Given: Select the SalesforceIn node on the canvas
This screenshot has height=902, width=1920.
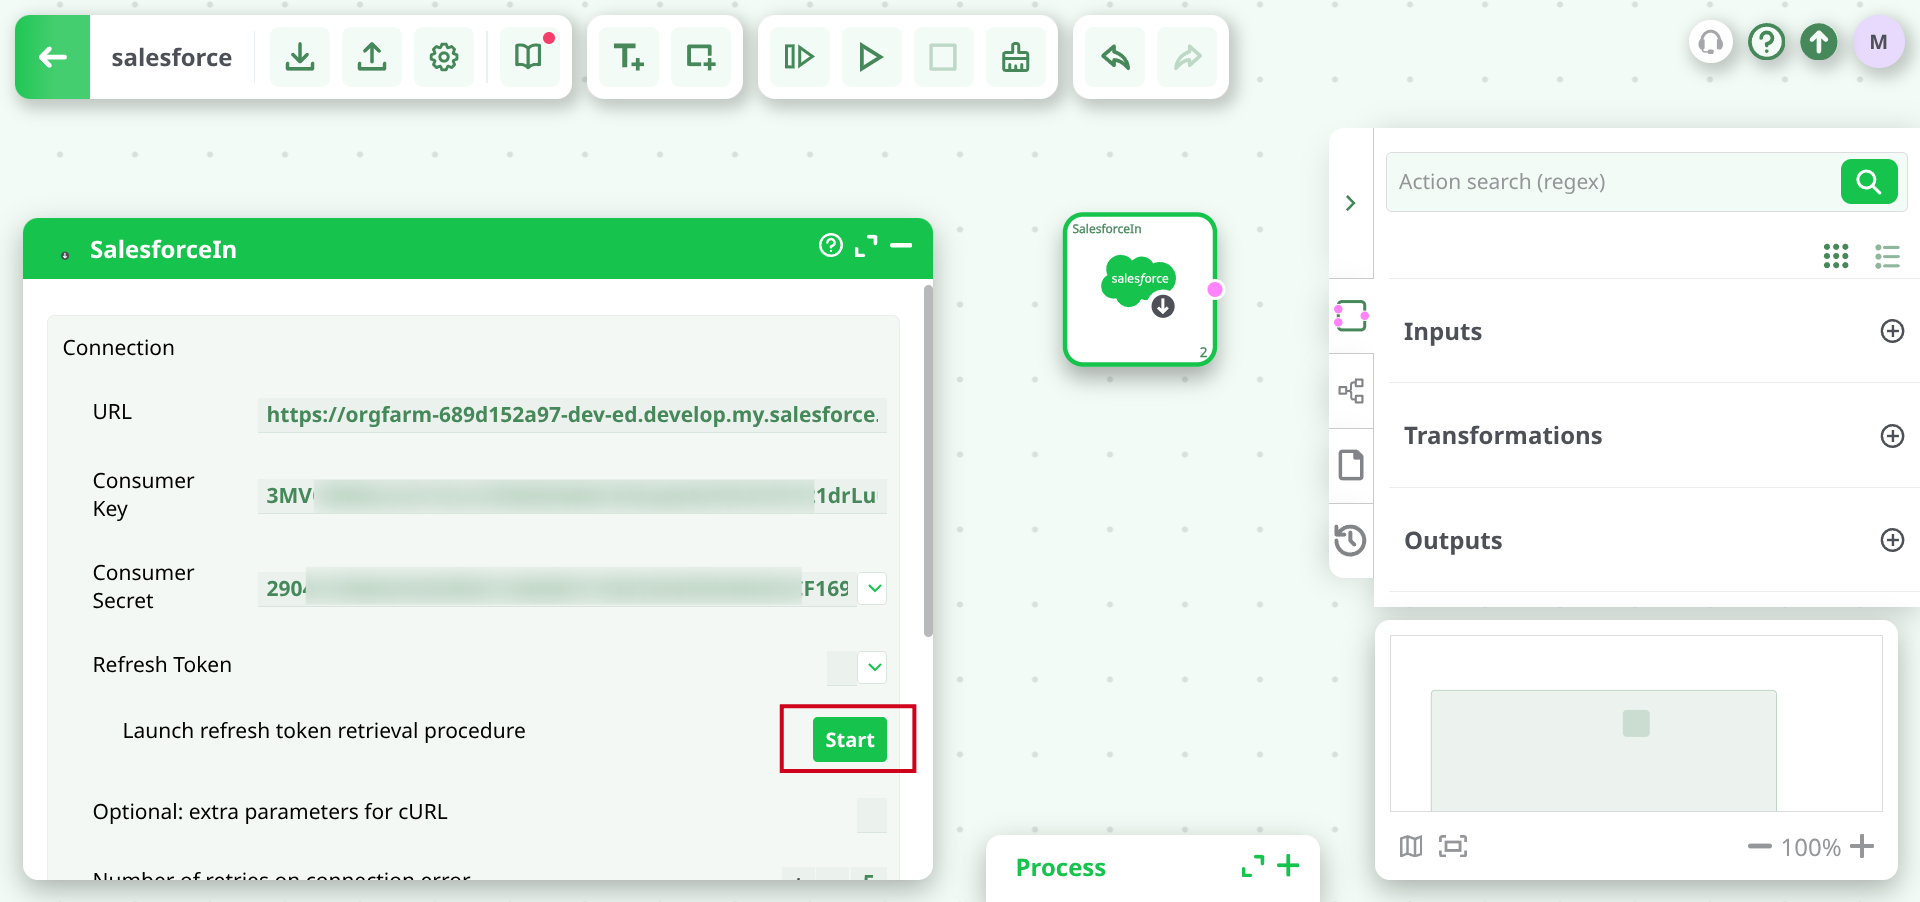Looking at the screenshot, I should 1140,290.
